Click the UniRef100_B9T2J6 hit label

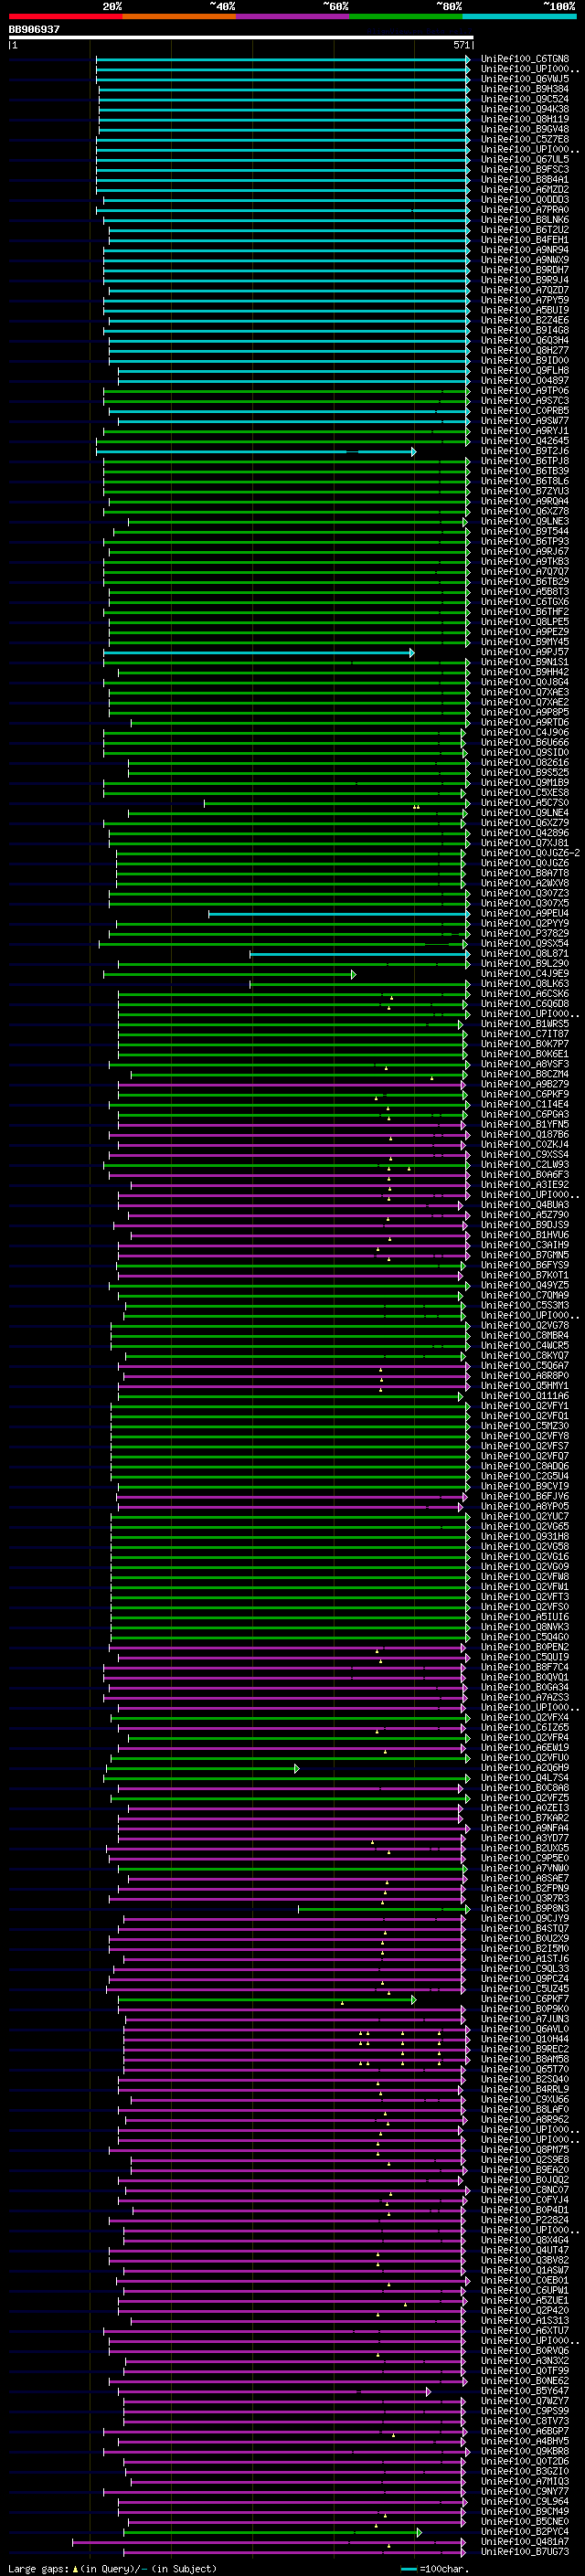pos(524,451)
